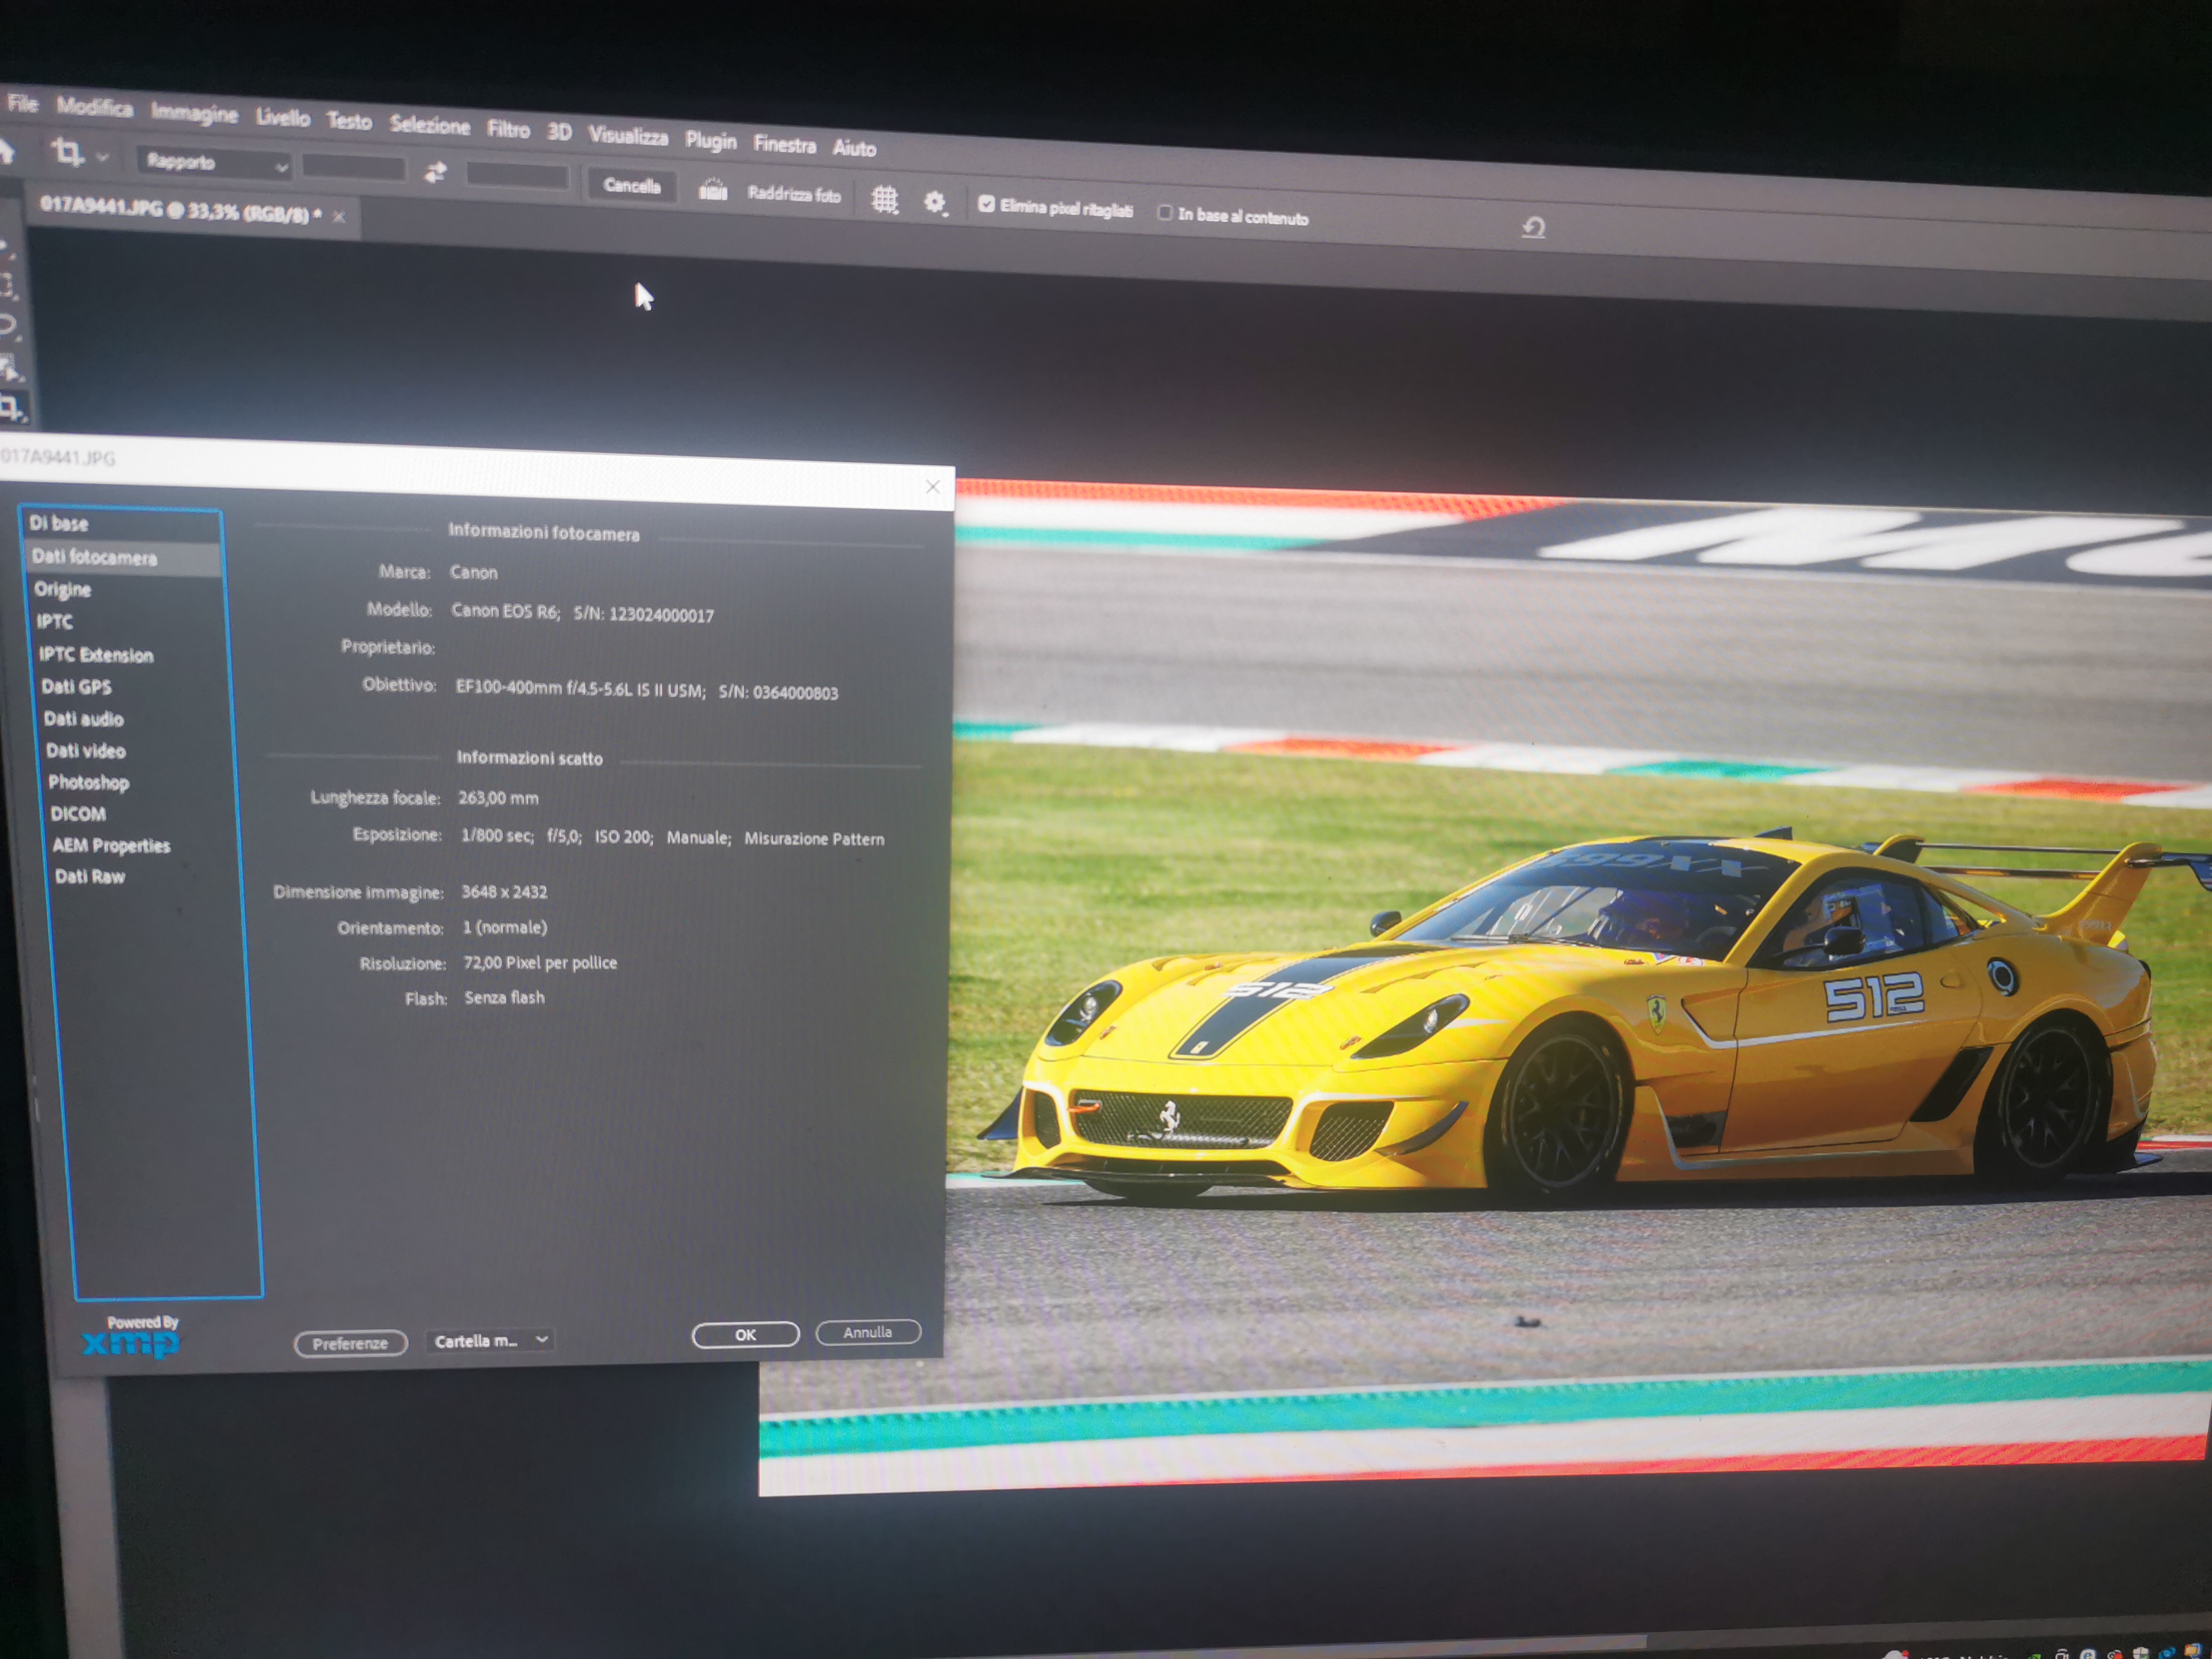Select the straighten level icon

(x=712, y=190)
